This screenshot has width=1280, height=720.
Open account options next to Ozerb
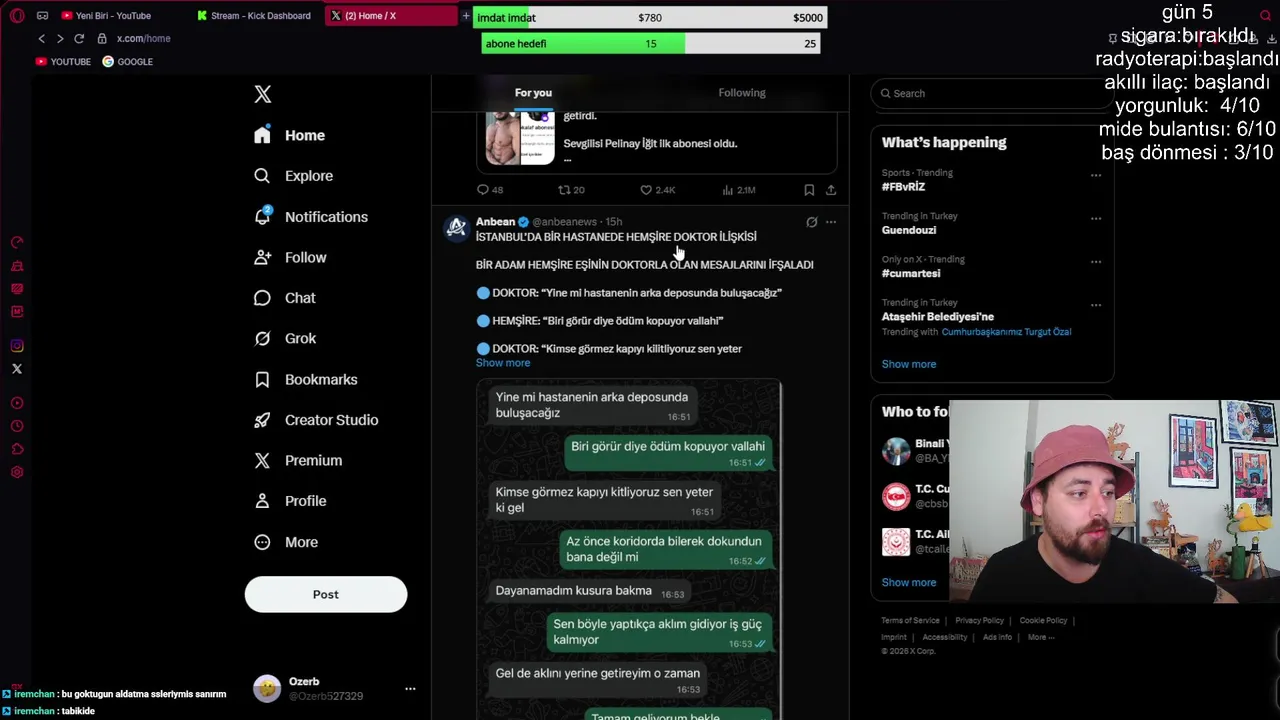click(x=410, y=688)
